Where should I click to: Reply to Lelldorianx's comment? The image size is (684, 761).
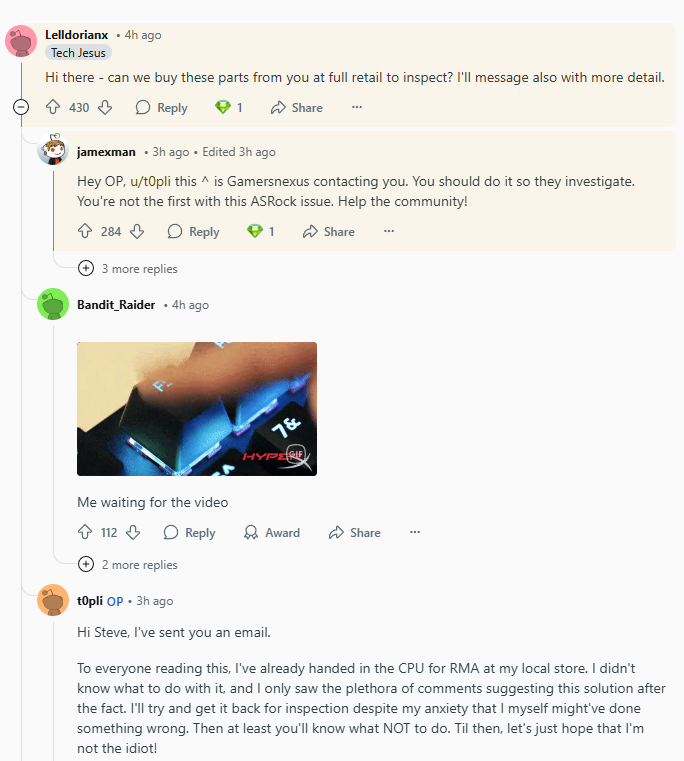coord(162,107)
